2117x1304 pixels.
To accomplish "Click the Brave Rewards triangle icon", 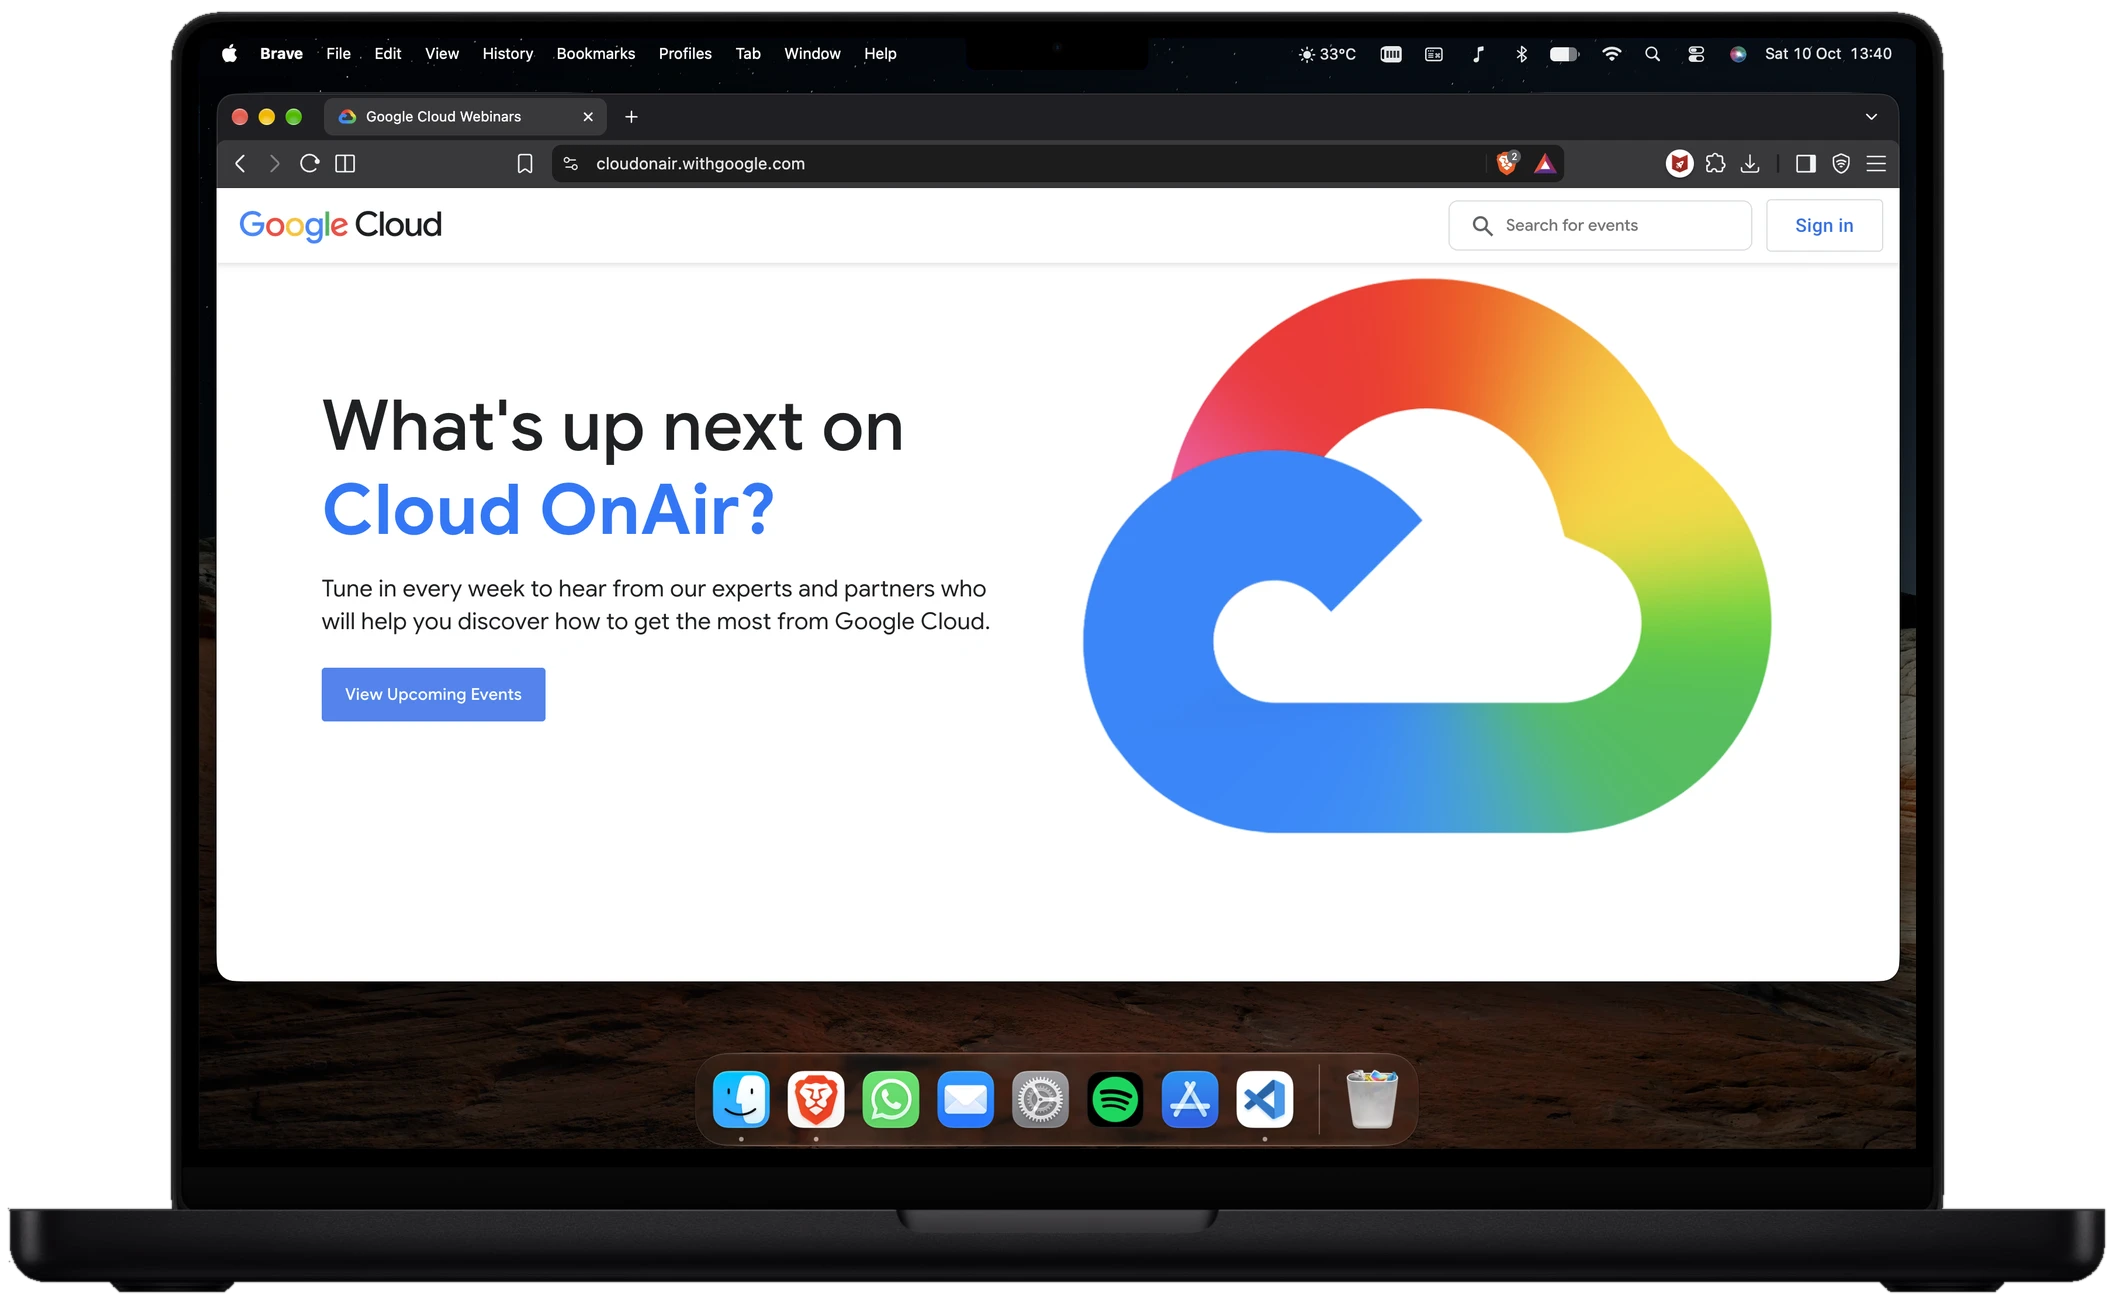I will click(x=1545, y=164).
